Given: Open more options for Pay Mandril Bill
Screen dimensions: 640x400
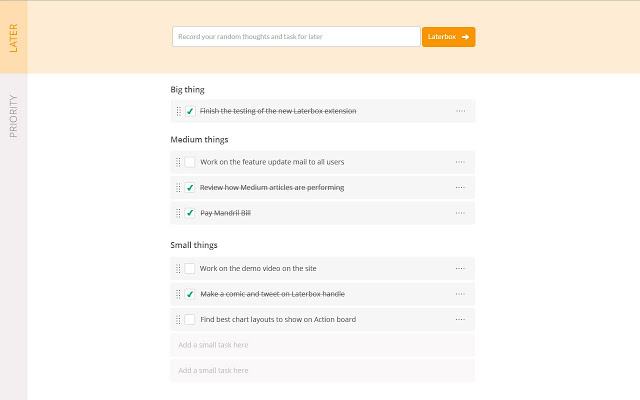Looking at the screenshot, I should point(460,213).
